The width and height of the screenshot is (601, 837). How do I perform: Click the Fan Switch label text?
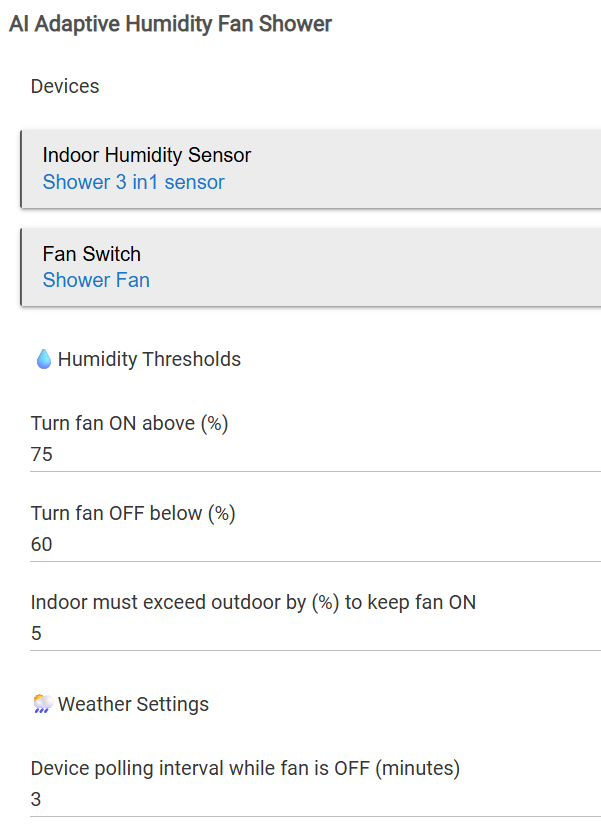[x=92, y=254]
